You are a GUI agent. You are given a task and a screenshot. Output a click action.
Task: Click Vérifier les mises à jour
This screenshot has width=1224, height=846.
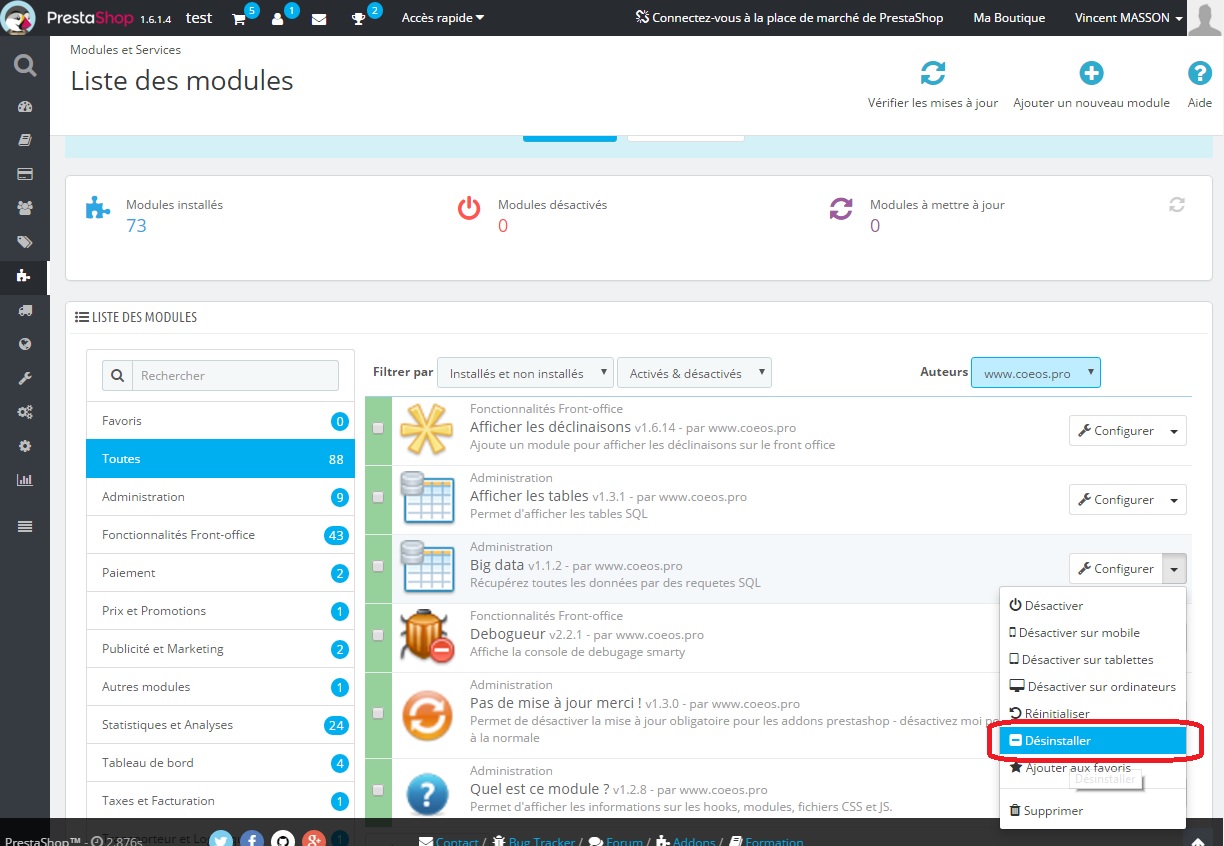933,85
